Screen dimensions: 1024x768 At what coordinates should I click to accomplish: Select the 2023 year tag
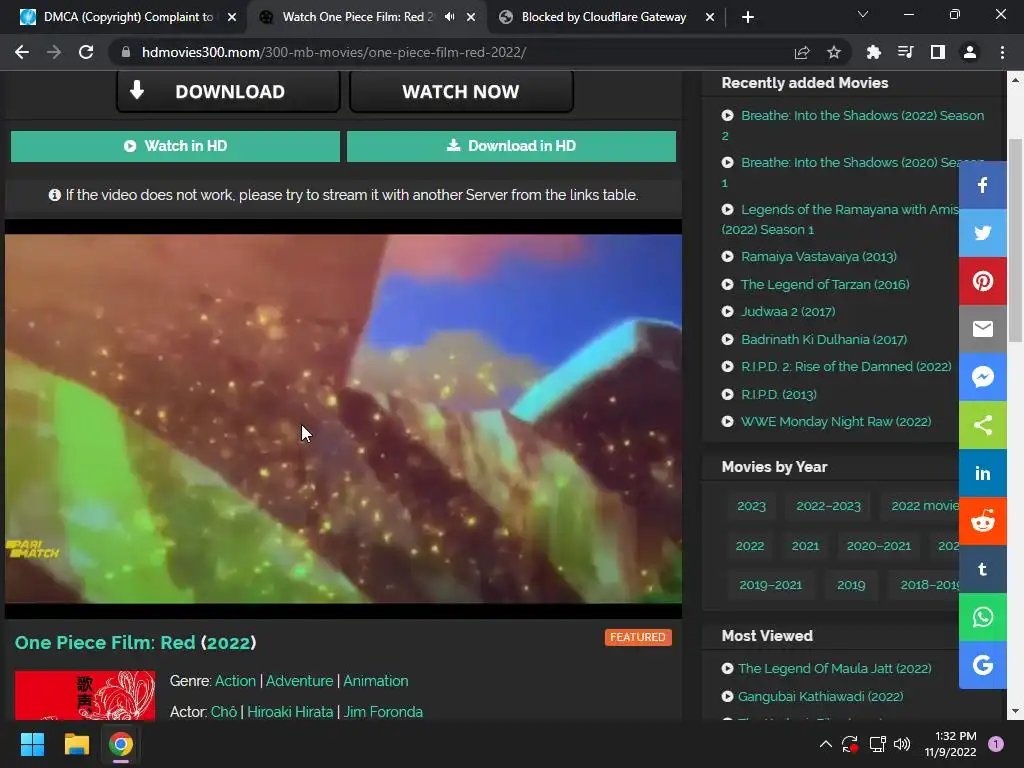pyautogui.click(x=751, y=505)
